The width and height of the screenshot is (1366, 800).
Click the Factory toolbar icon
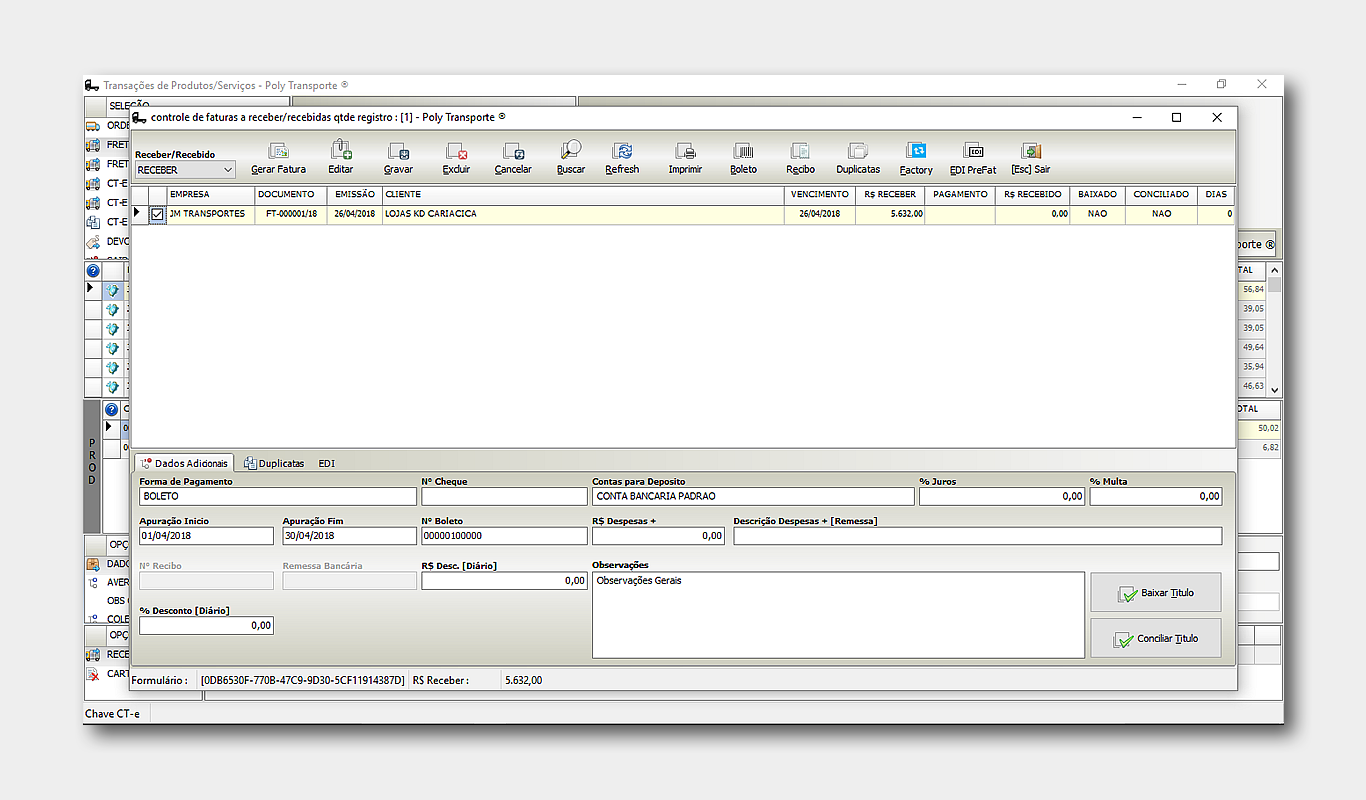[x=916, y=151]
